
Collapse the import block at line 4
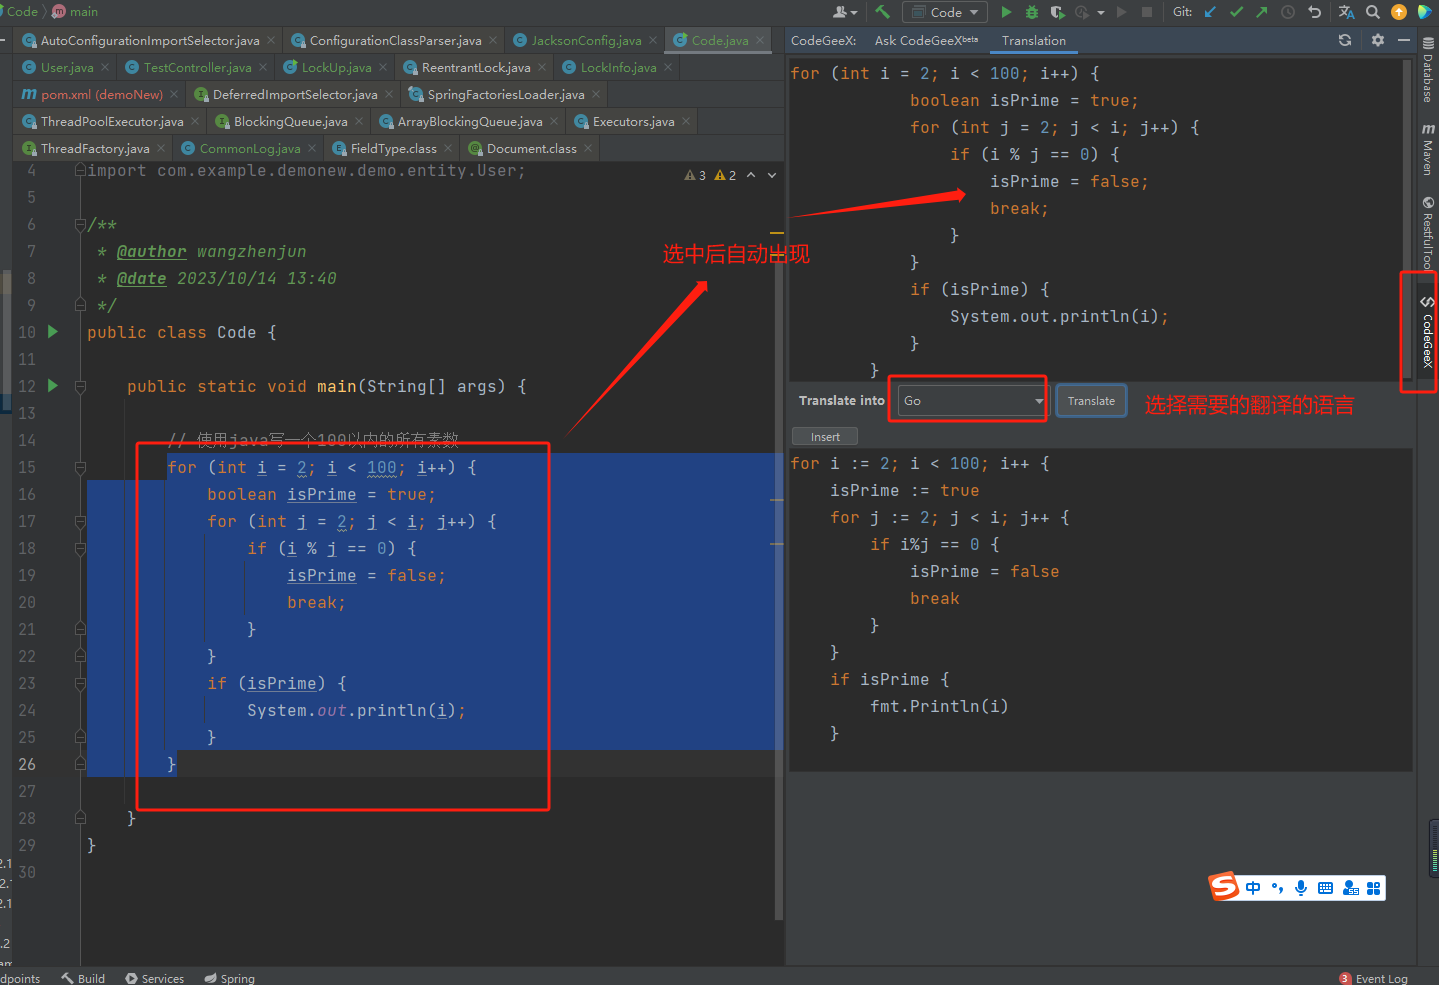coord(80,171)
